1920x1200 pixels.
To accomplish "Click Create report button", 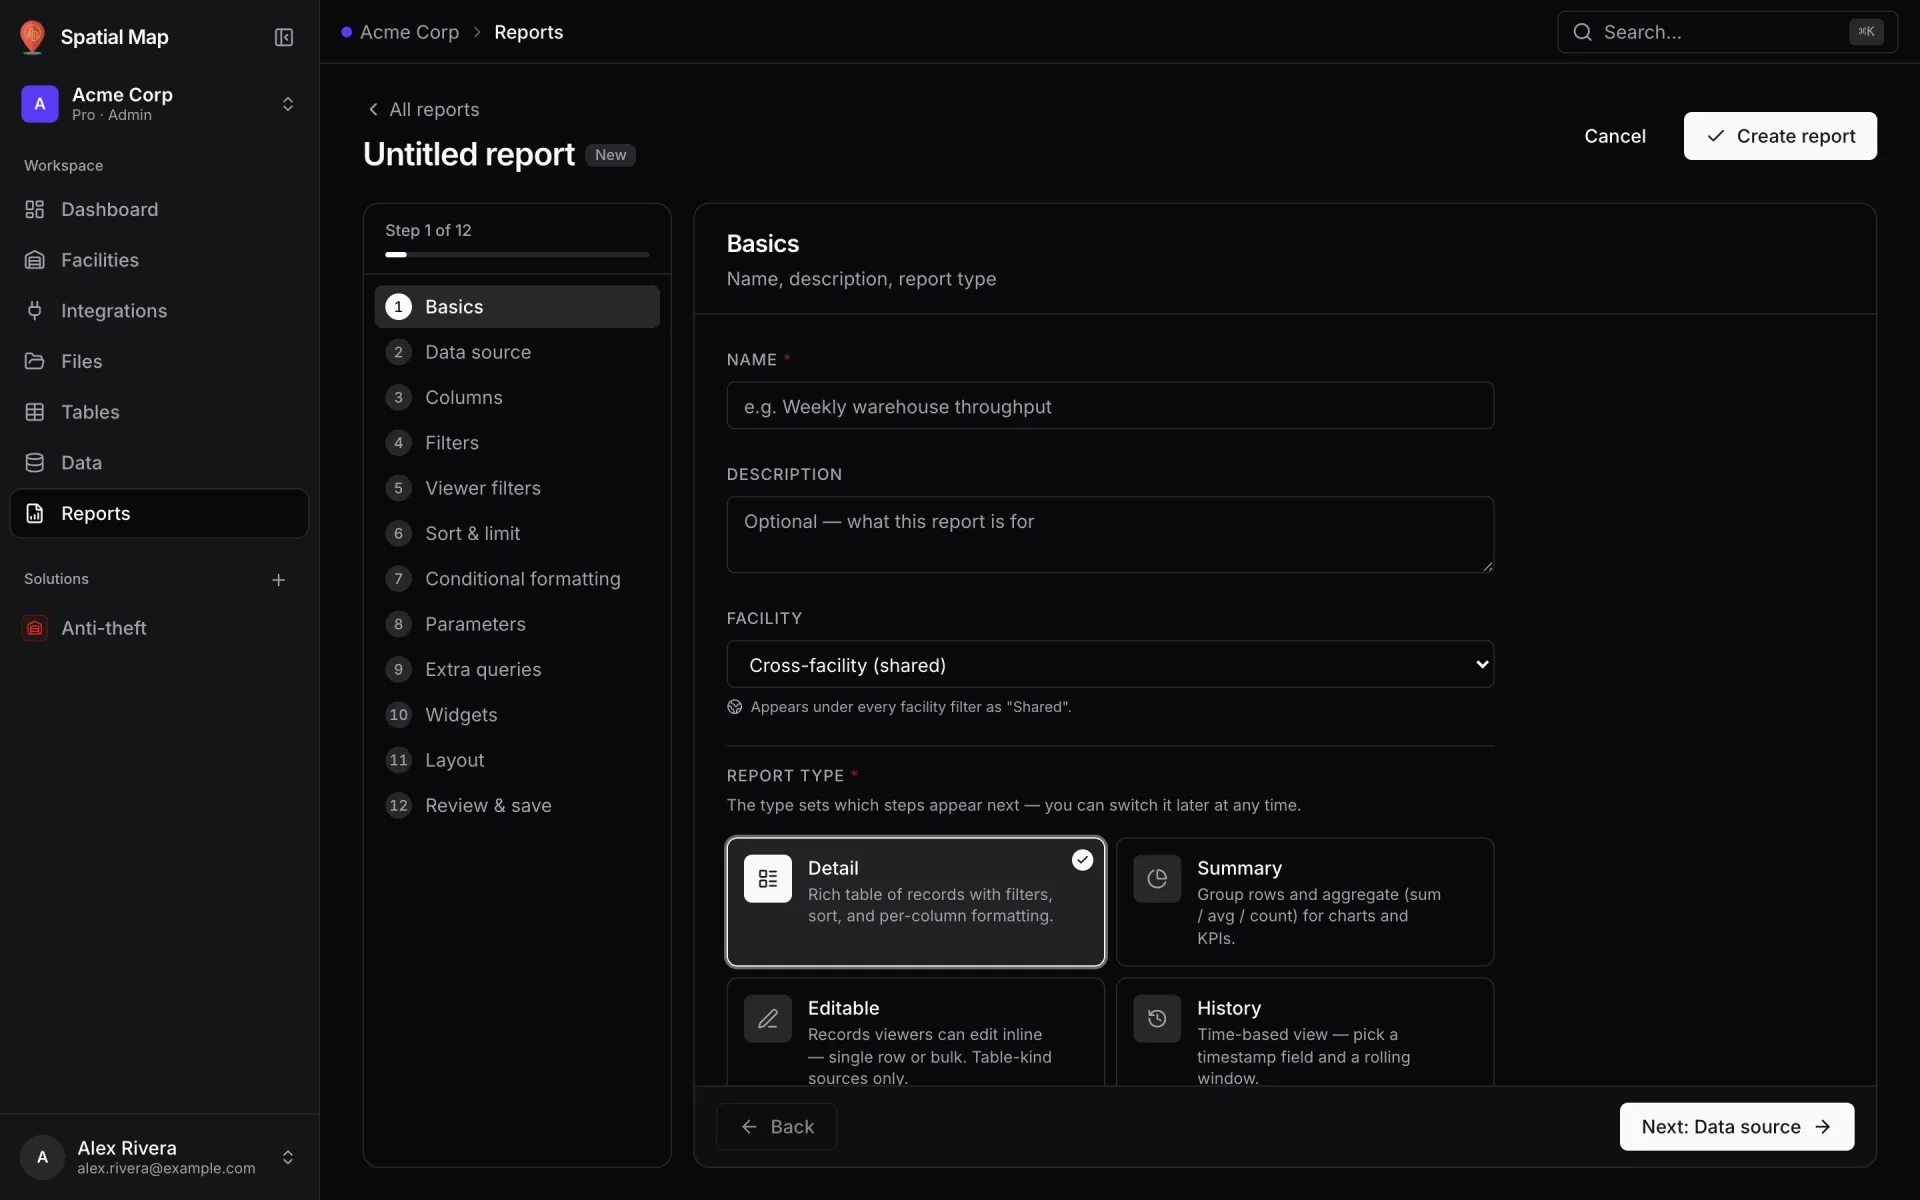I will click(x=1780, y=136).
